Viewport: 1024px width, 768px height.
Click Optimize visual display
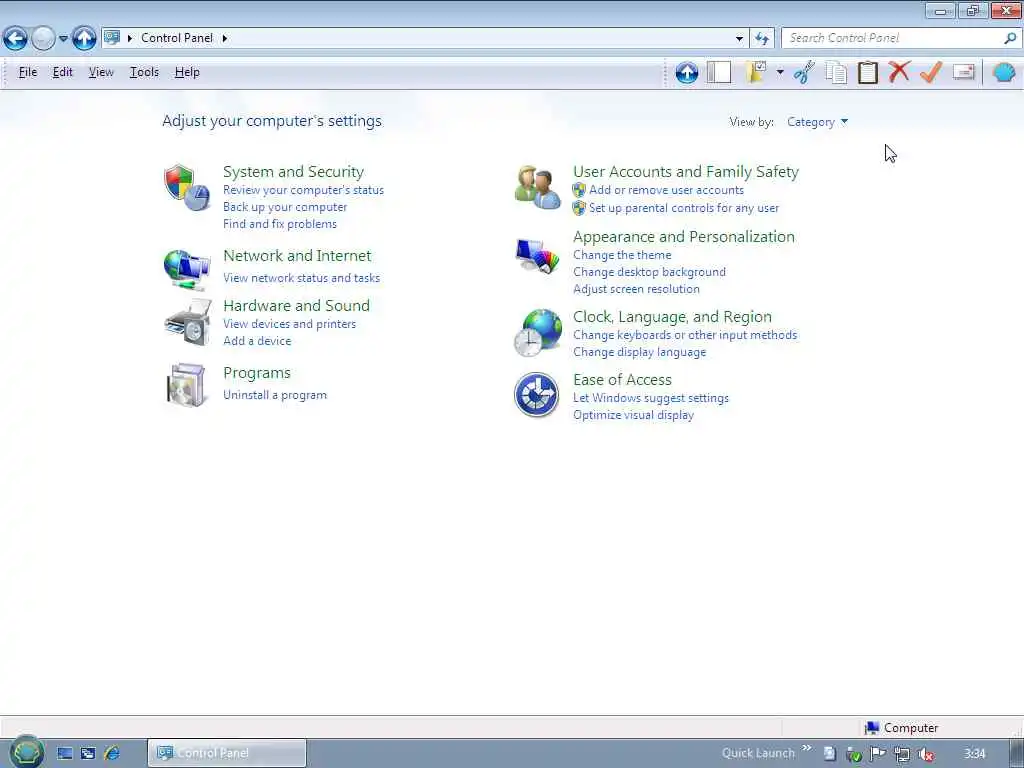pos(633,415)
